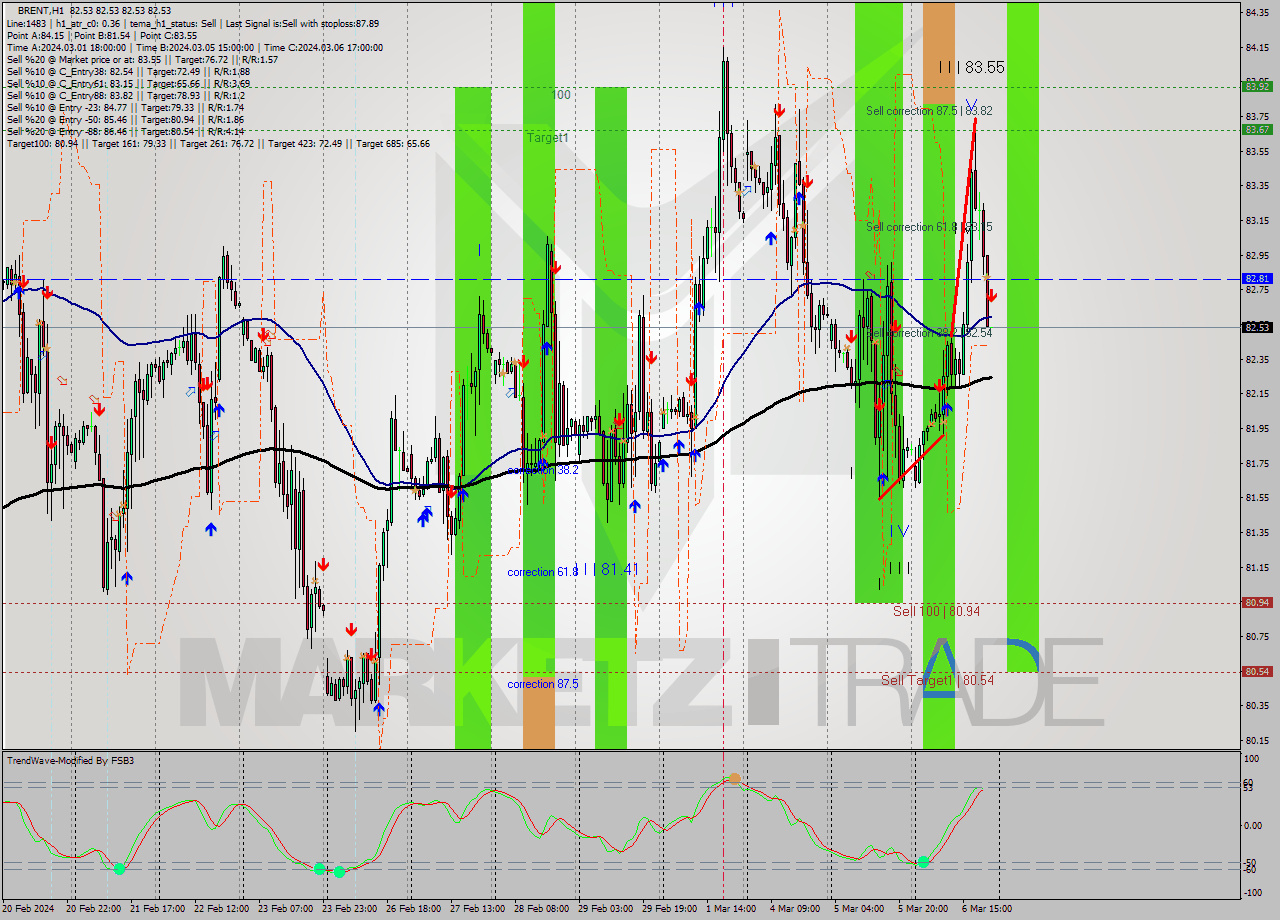This screenshot has height=920, width=1280.
Task: Select the 'Sell correction 61.8 | 83.15' label
Action: tap(929, 227)
